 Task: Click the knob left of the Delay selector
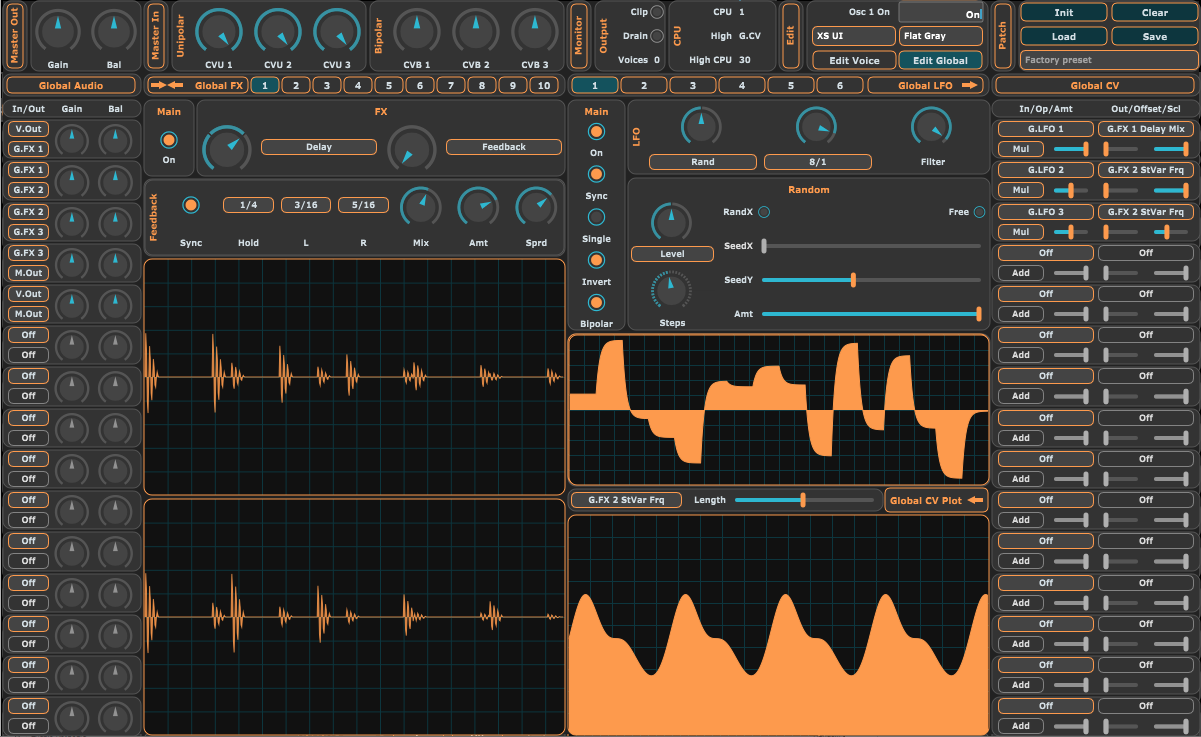click(227, 148)
